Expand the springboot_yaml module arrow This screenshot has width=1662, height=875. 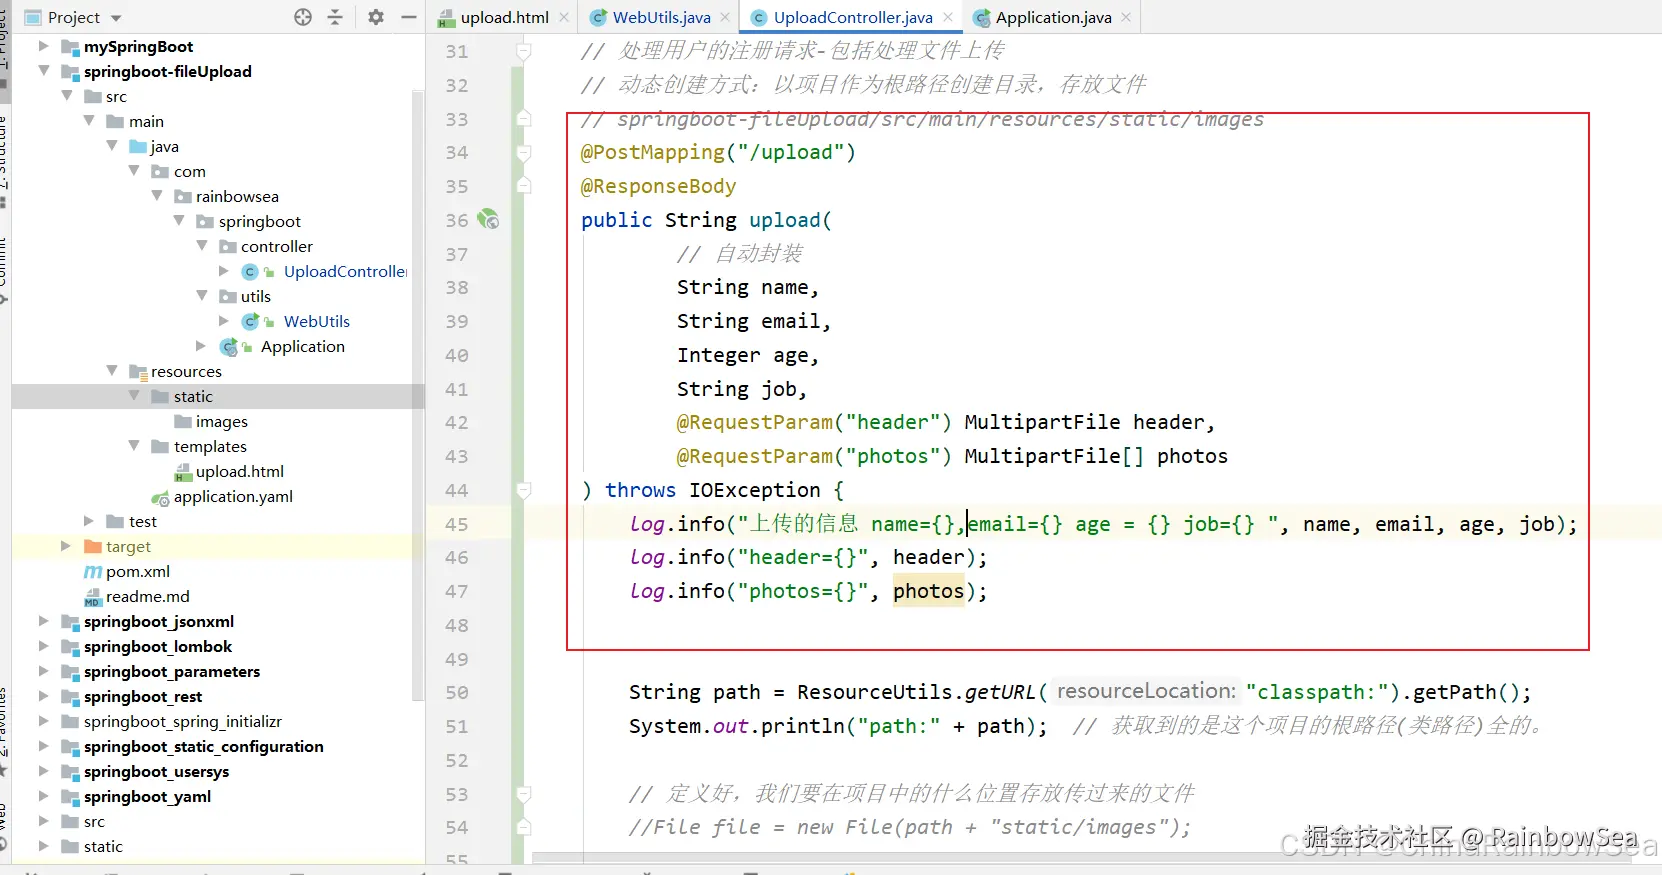(x=43, y=796)
